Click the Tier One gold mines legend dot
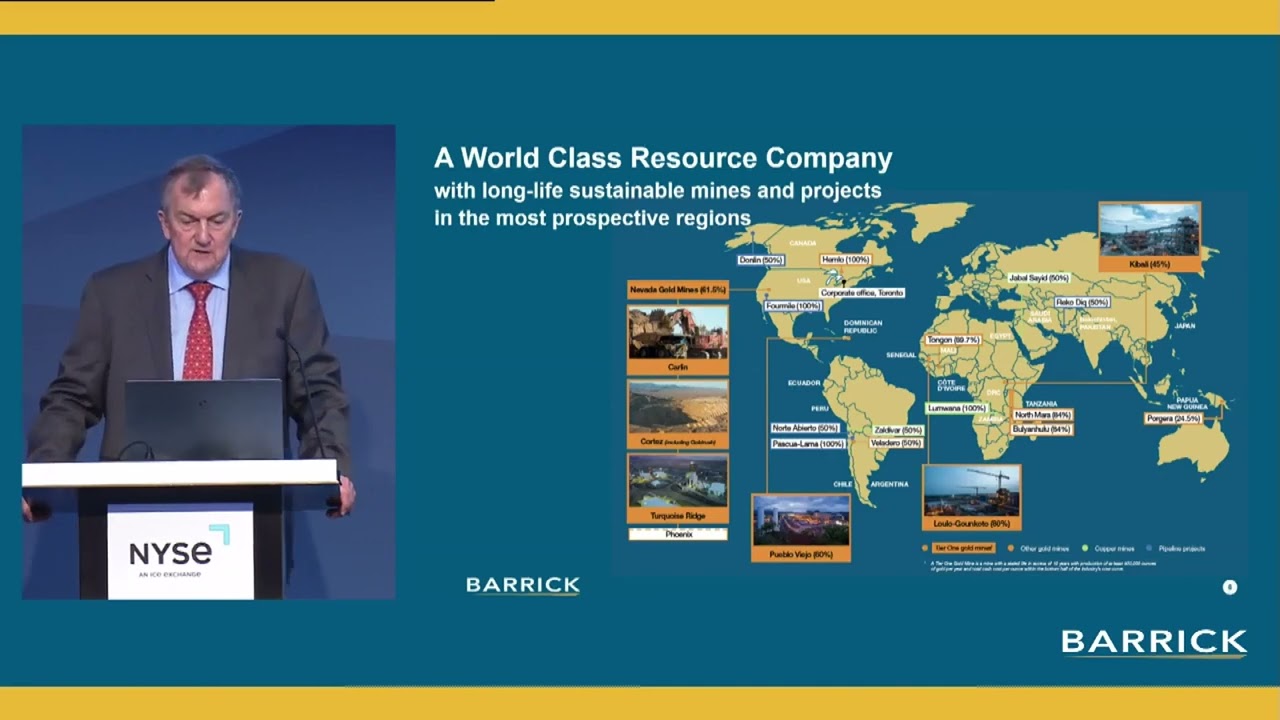The image size is (1280, 720). [925, 548]
